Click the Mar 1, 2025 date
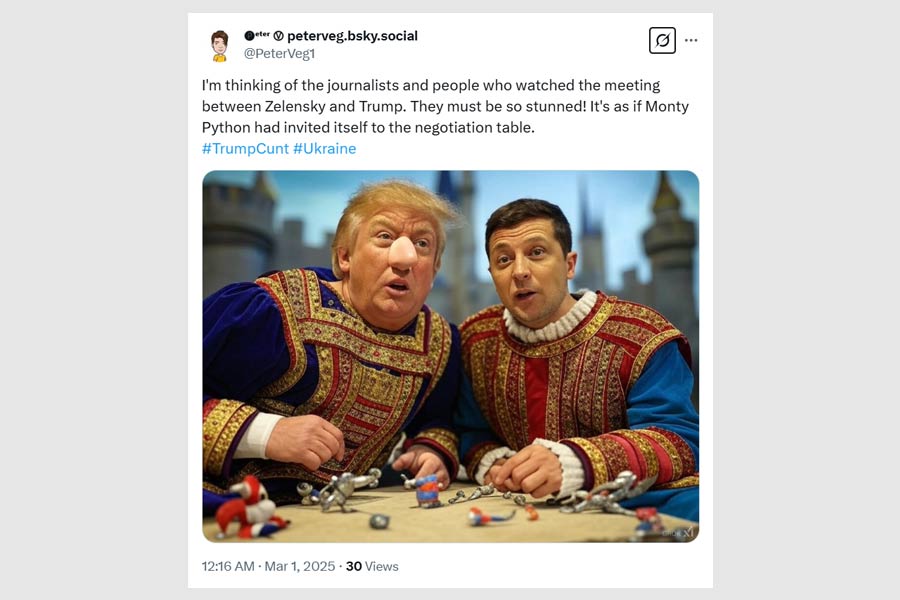The image size is (900, 600). pyautogui.click(x=300, y=566)
